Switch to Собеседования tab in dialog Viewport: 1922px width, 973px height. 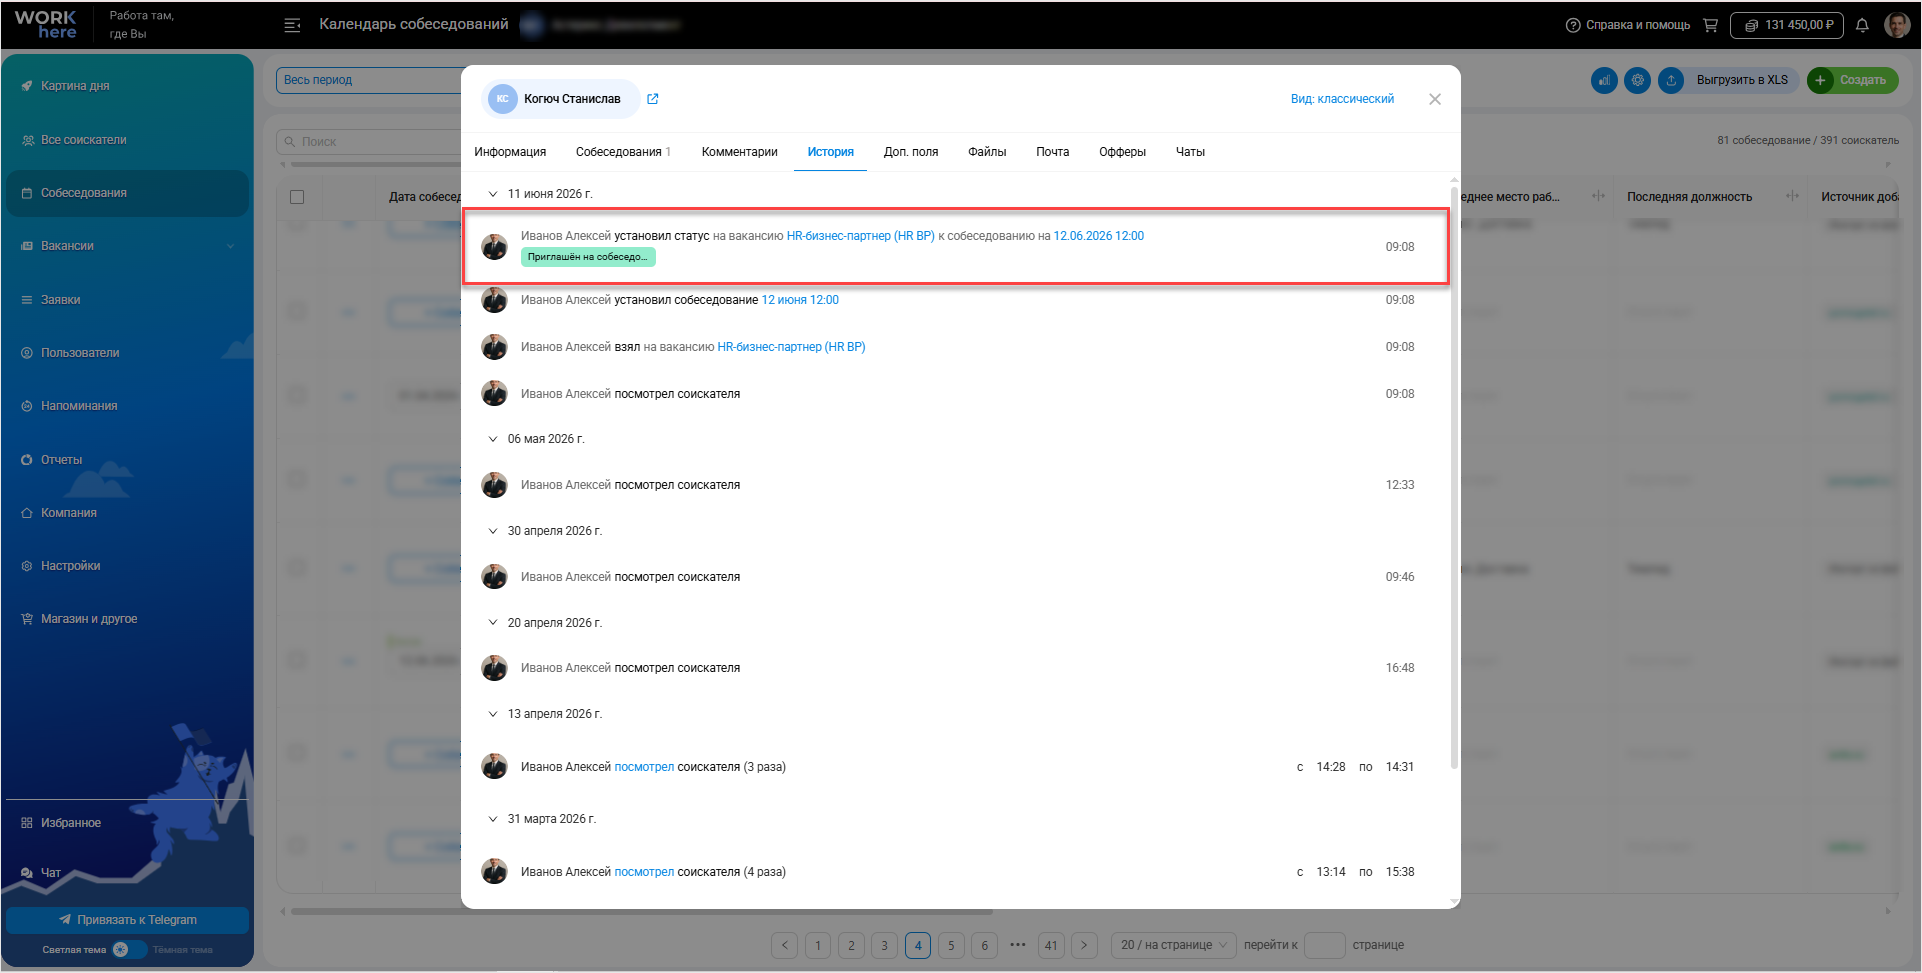pos(623,152)
